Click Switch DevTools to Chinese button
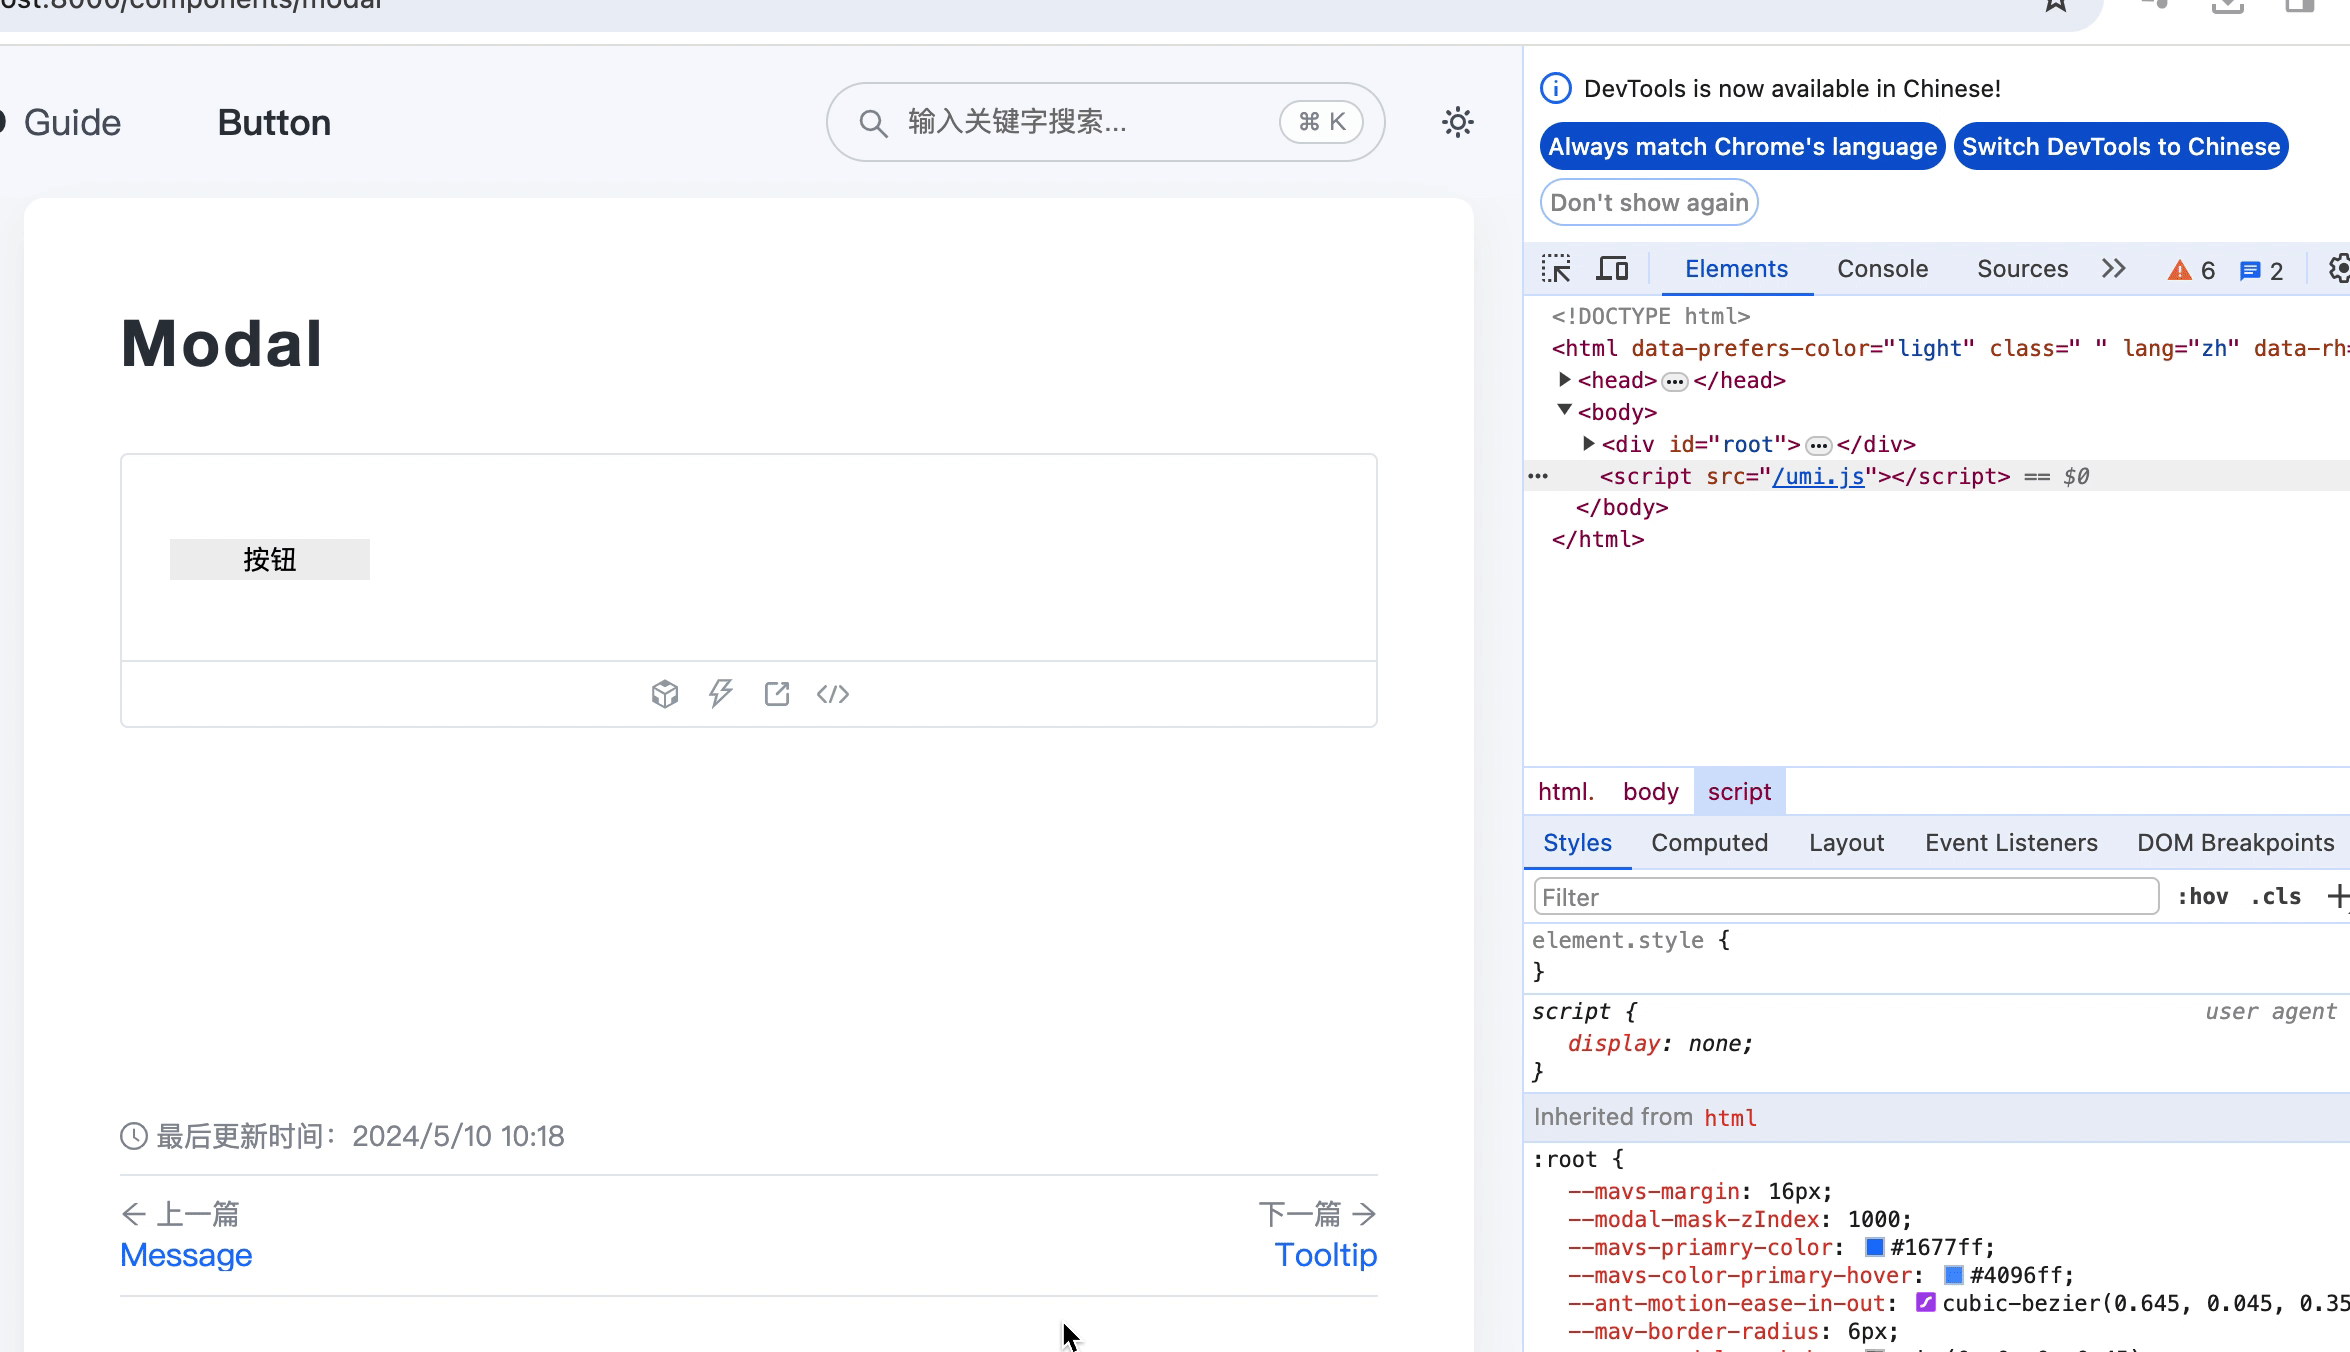The width and height of the screenshot is (2350, 1352). click(2120, 147)
